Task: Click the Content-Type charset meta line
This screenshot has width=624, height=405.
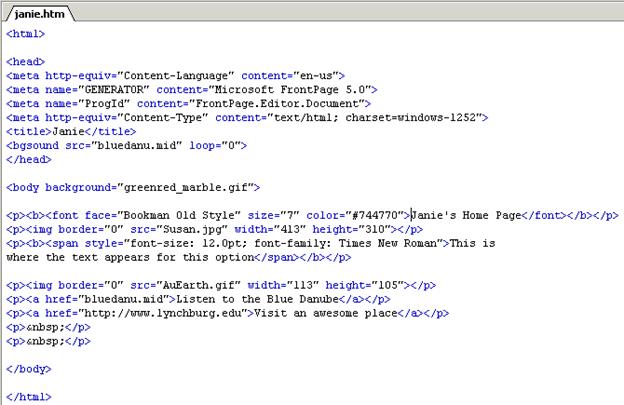Action: point(247,118)
